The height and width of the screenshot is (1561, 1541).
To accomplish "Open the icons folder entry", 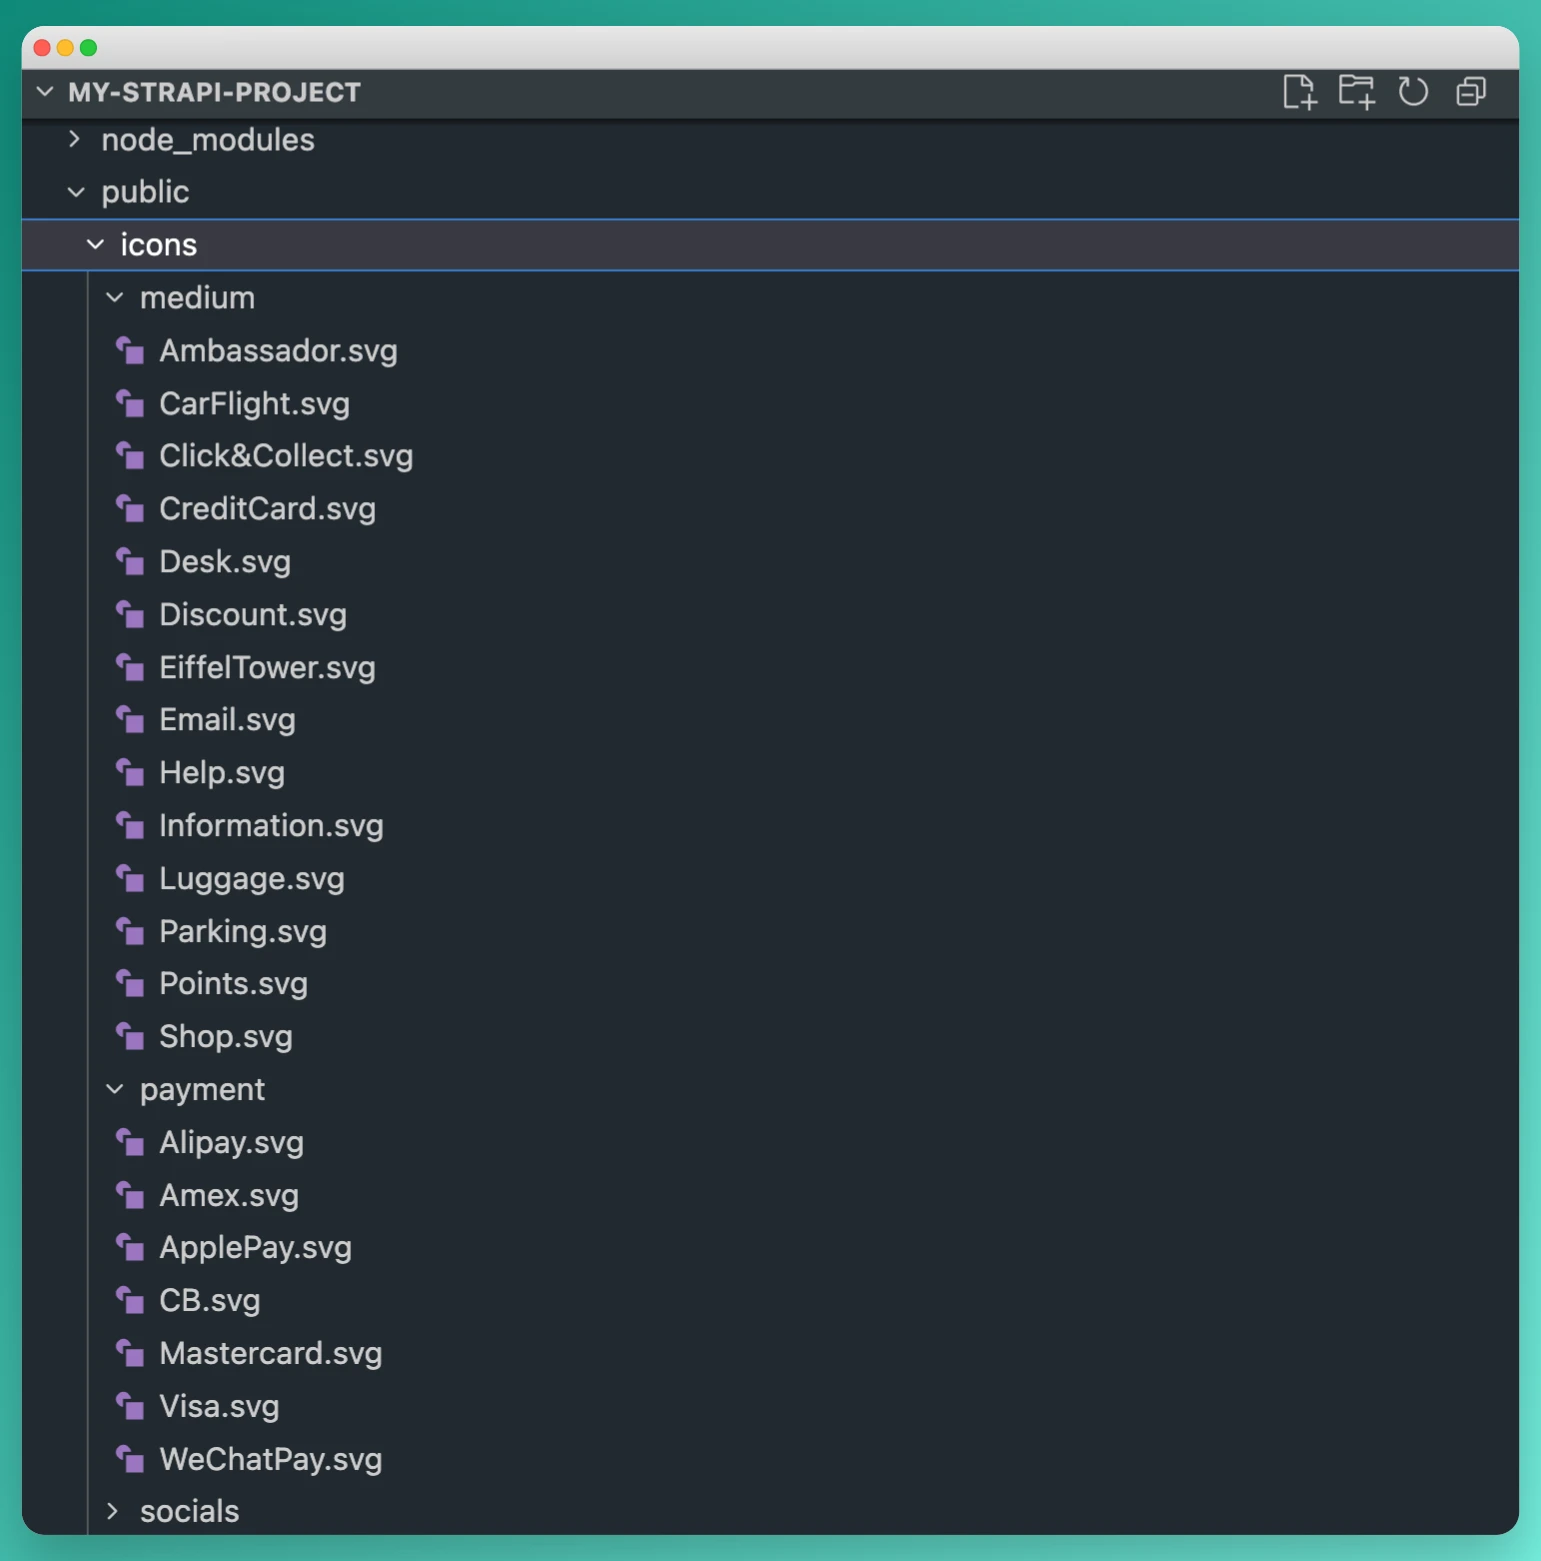I will tap(159, 244).
